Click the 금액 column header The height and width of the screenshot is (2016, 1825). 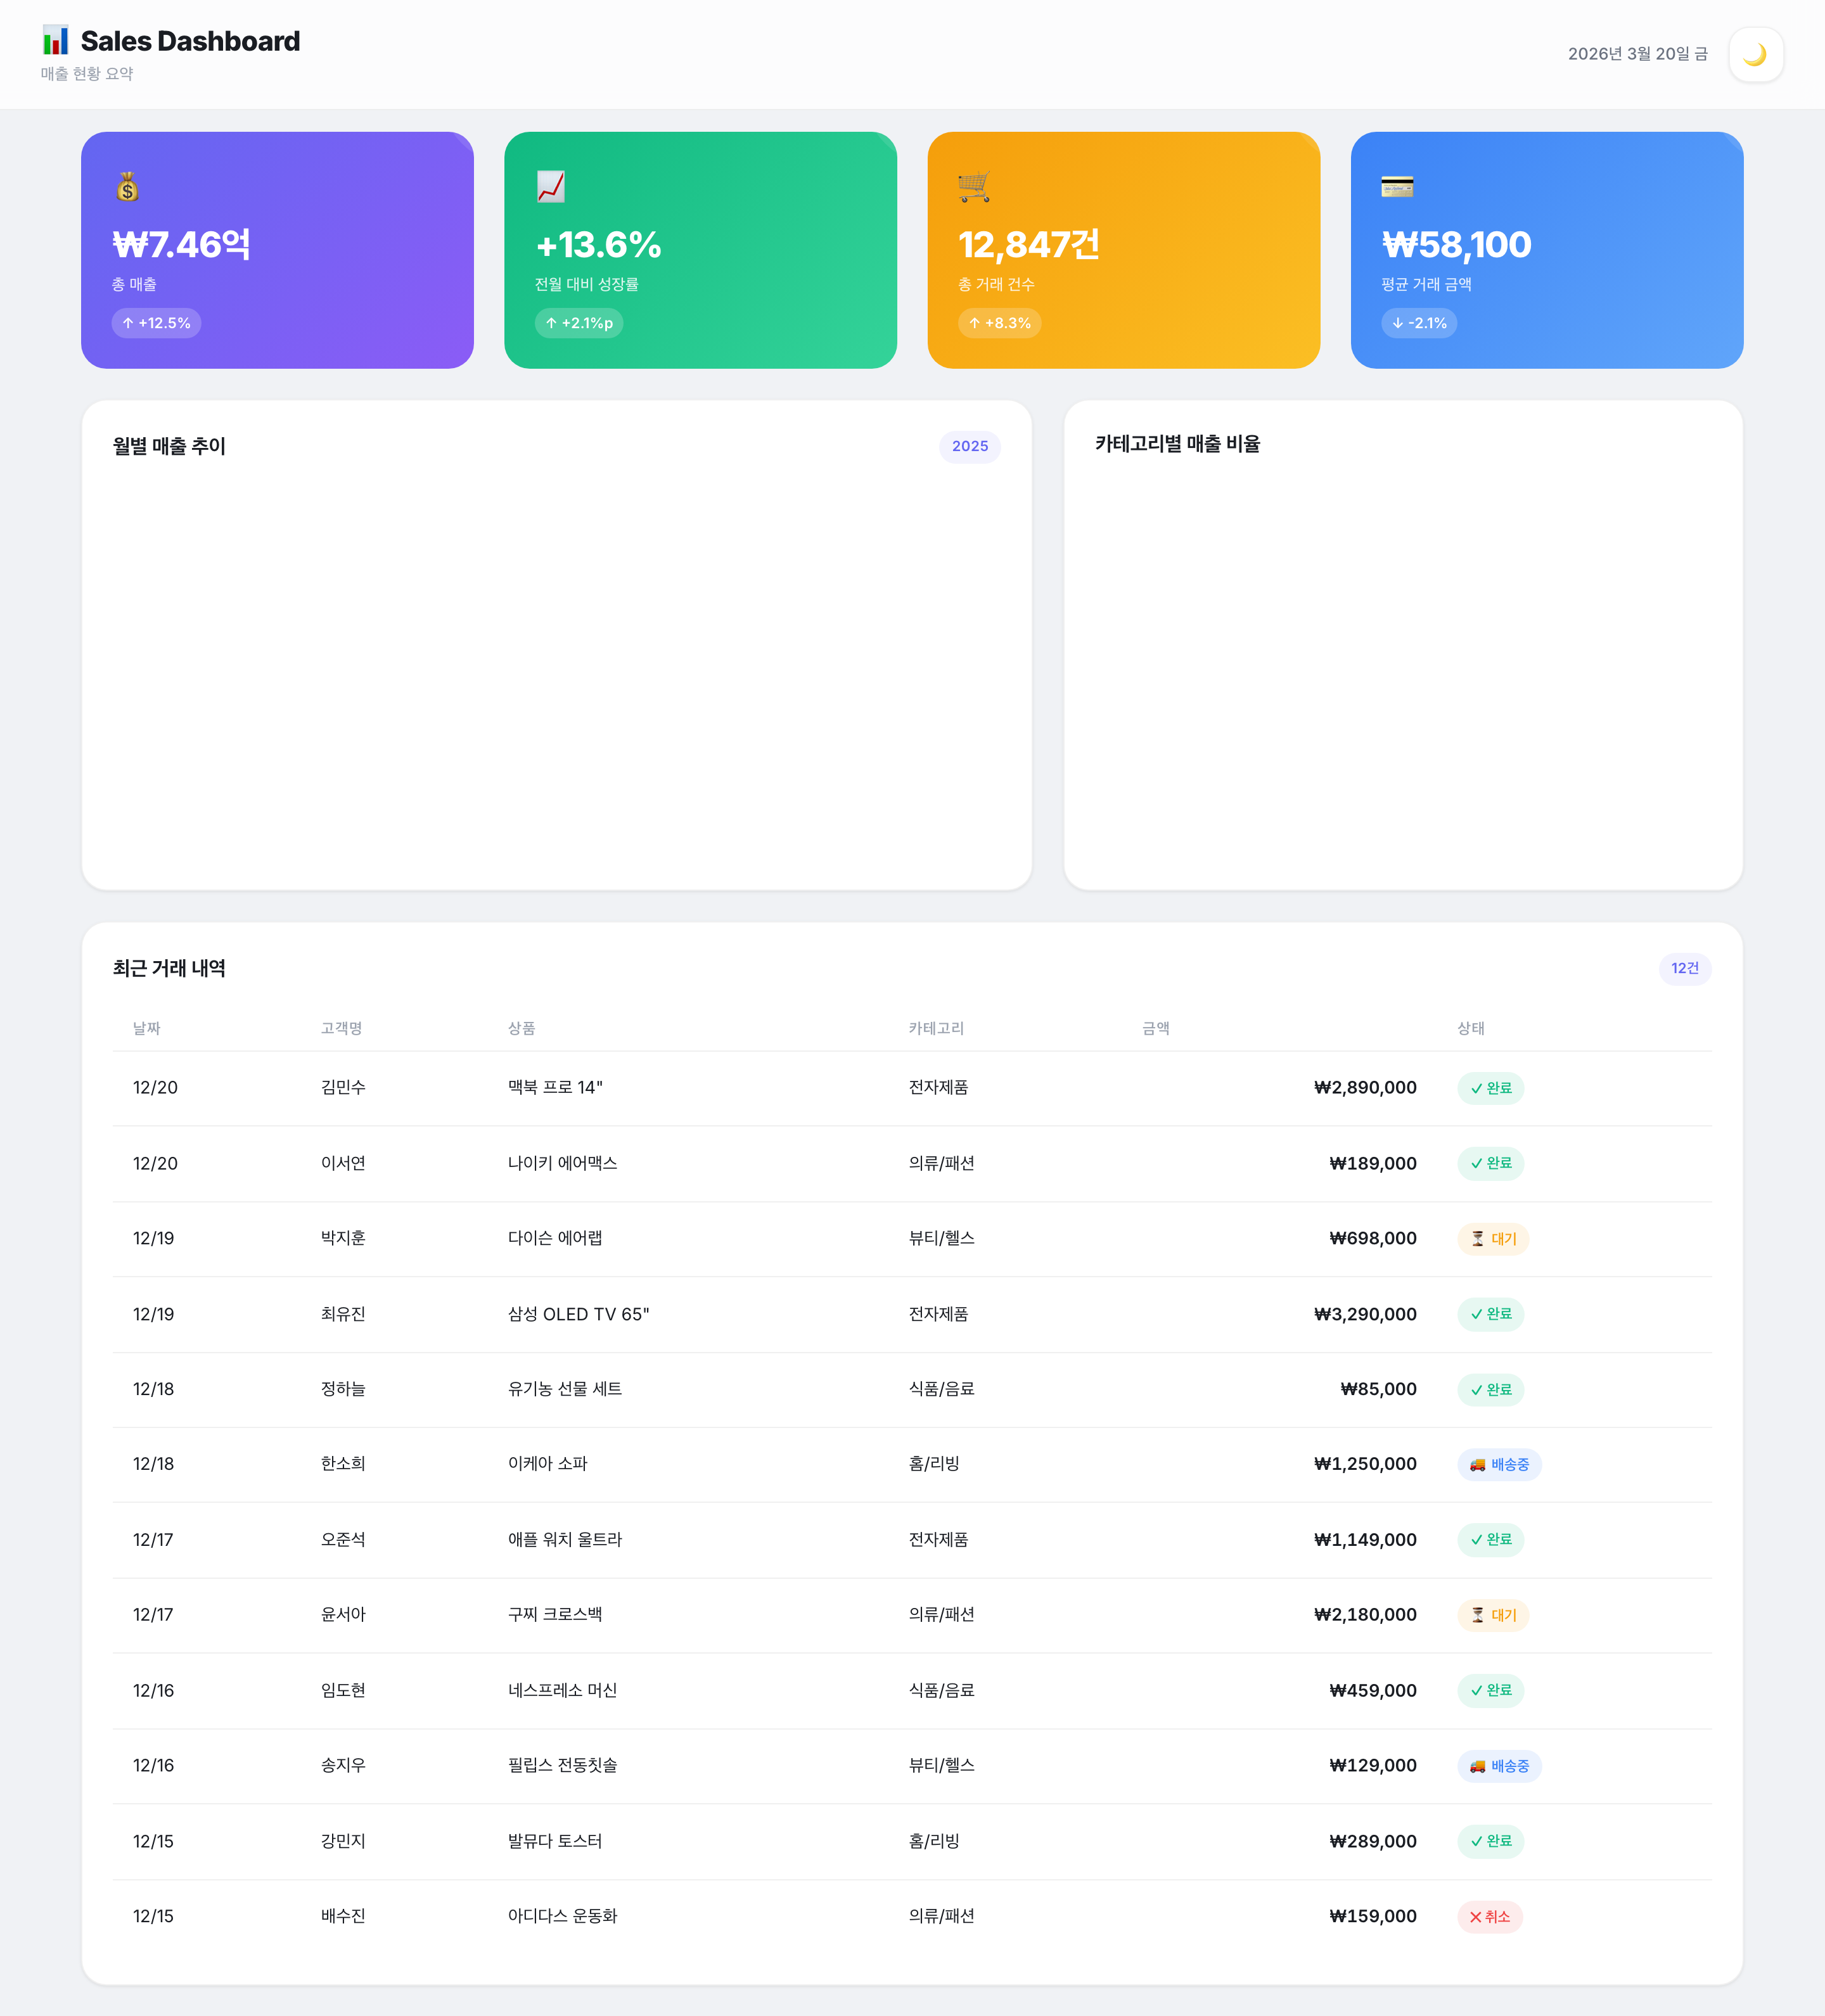[1155, 1028]
